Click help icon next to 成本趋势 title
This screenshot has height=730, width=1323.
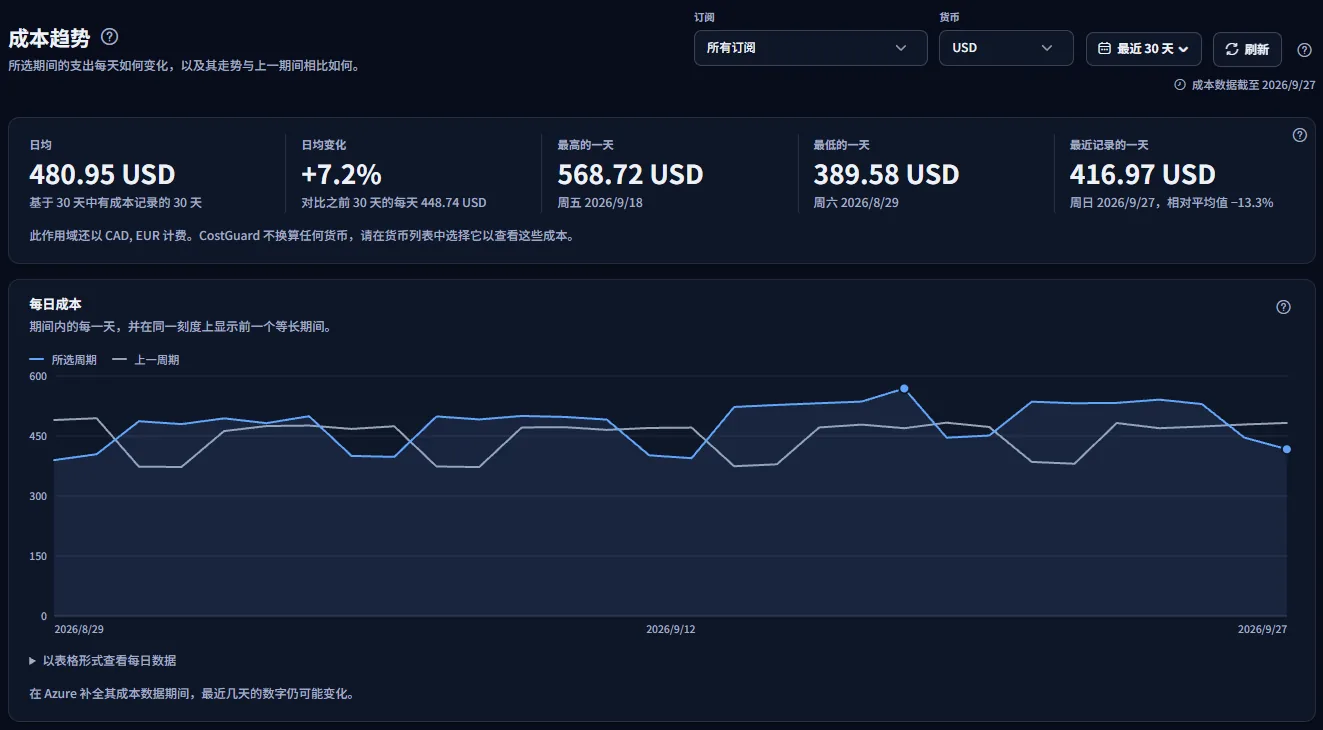(110, 37)
